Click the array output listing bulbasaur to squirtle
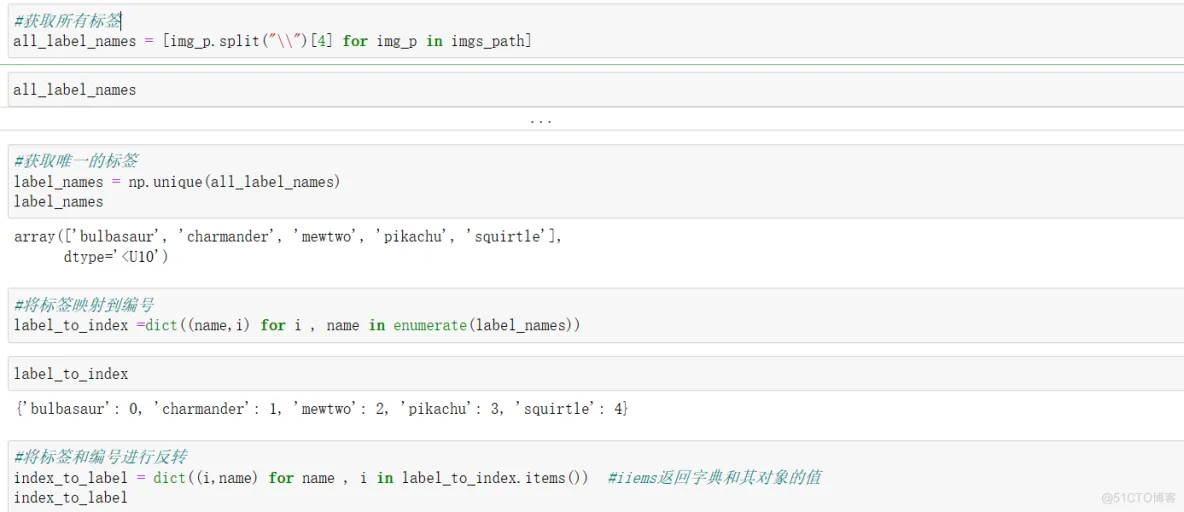 [x=288, y=237]
